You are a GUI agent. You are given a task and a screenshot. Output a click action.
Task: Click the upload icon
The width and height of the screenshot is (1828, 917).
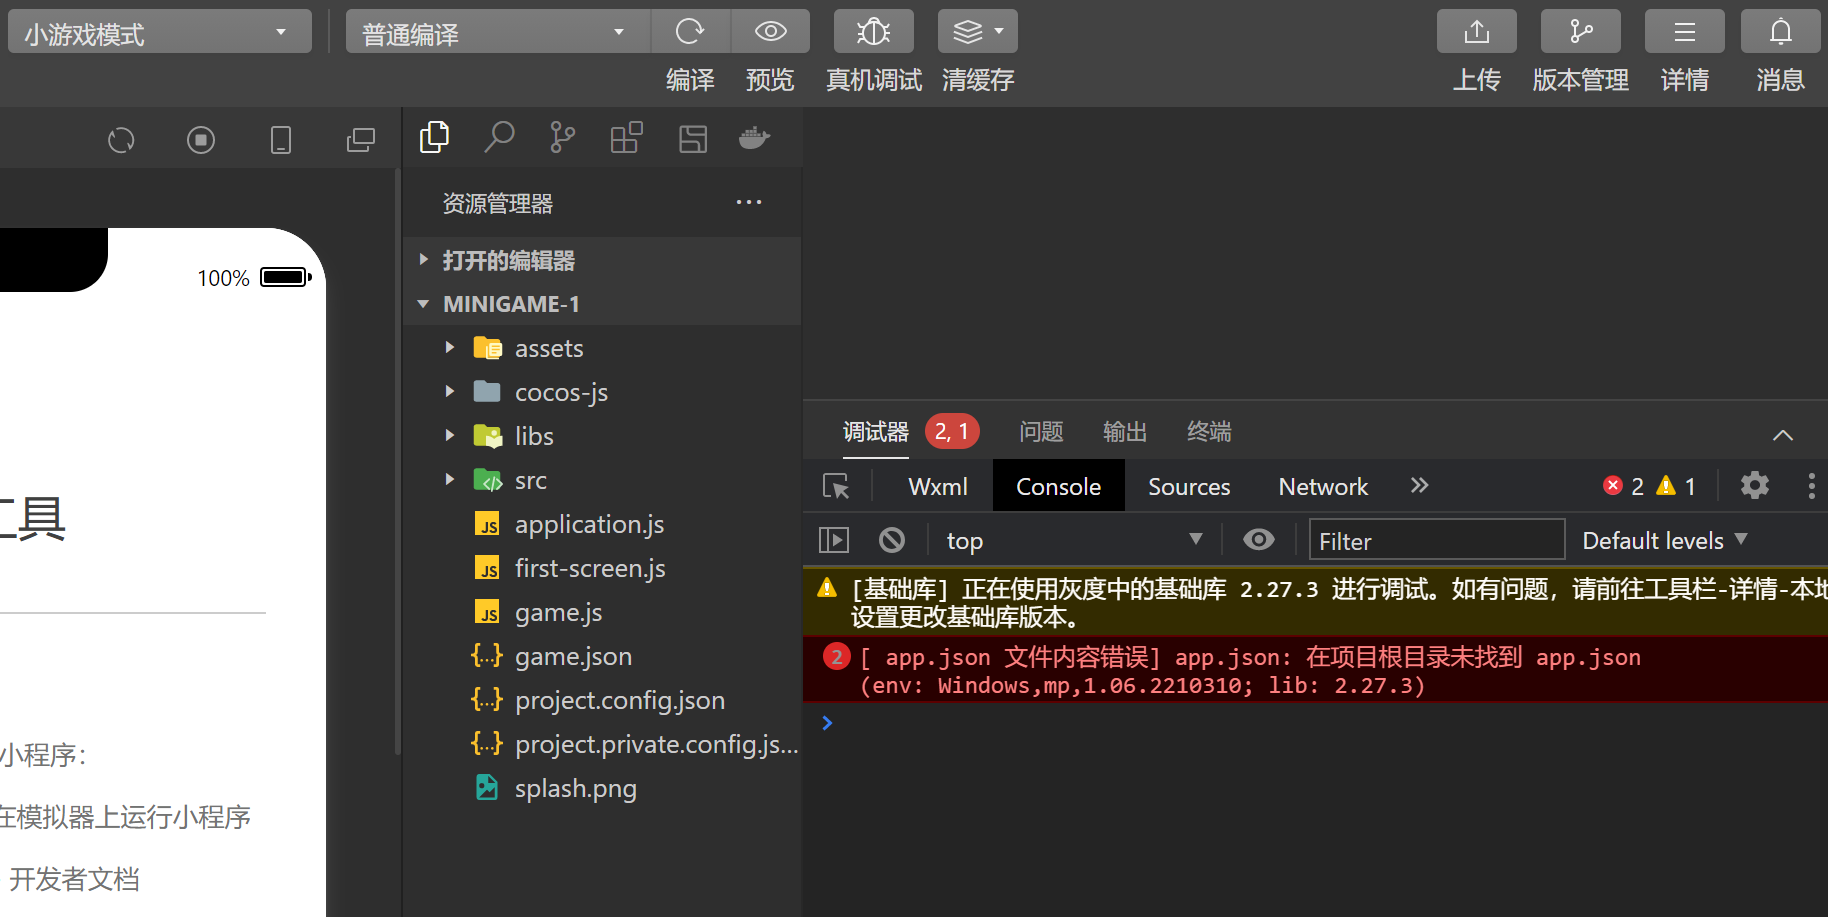coord(1476,32)
